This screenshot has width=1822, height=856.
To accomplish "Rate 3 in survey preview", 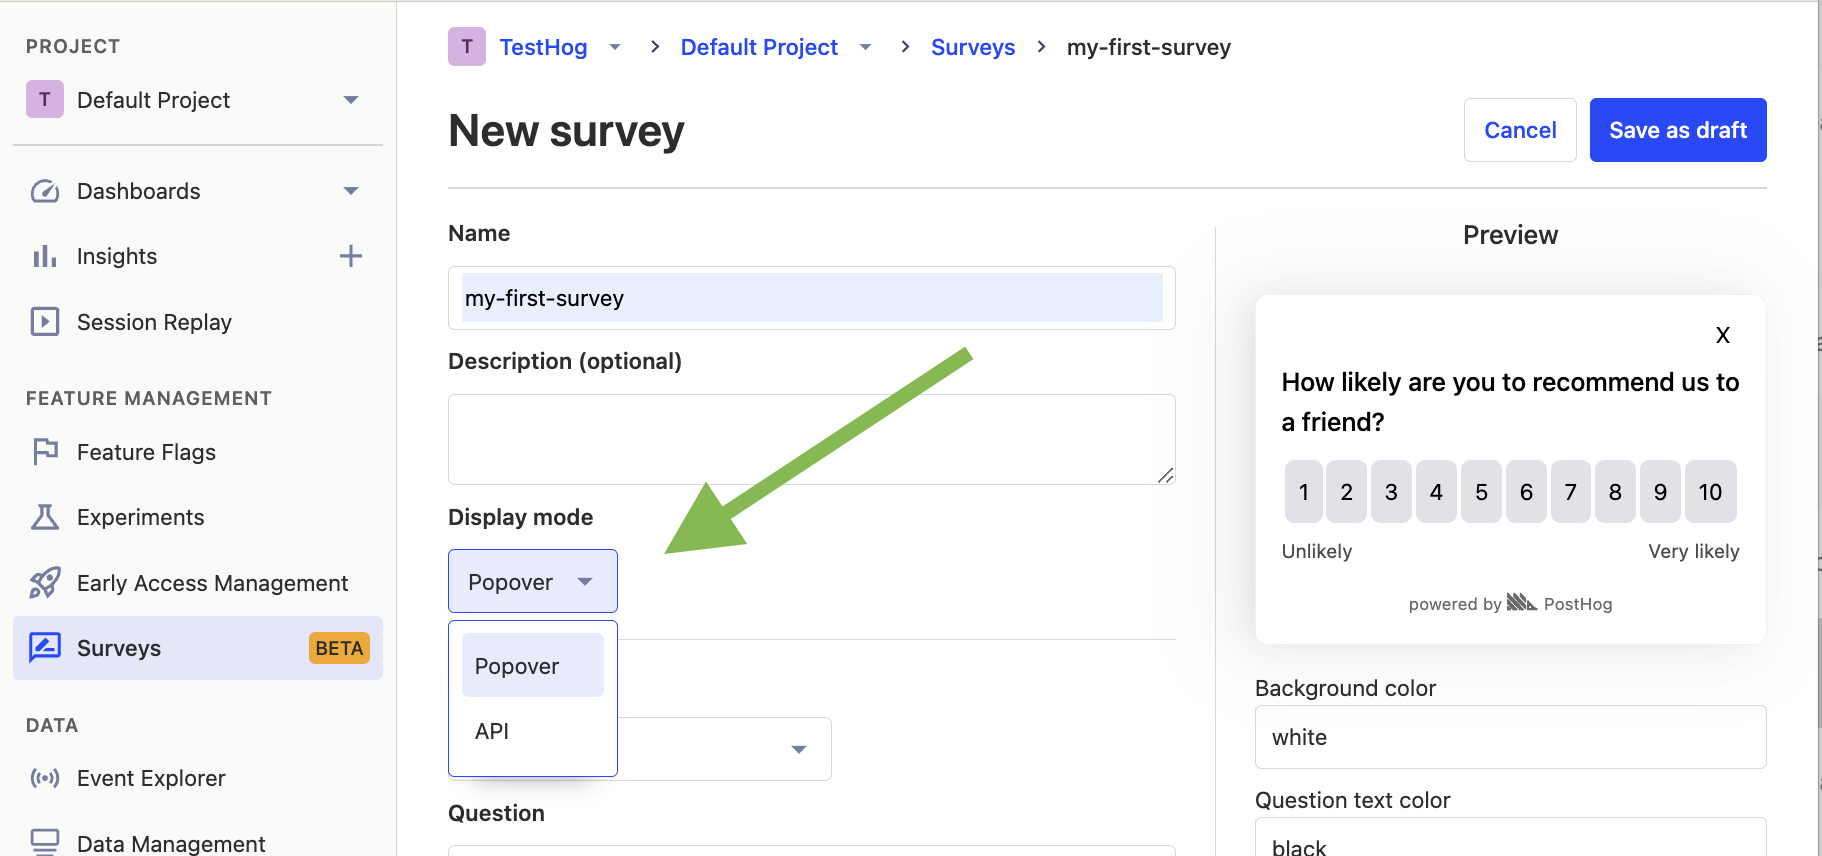I will [1391, 491].
